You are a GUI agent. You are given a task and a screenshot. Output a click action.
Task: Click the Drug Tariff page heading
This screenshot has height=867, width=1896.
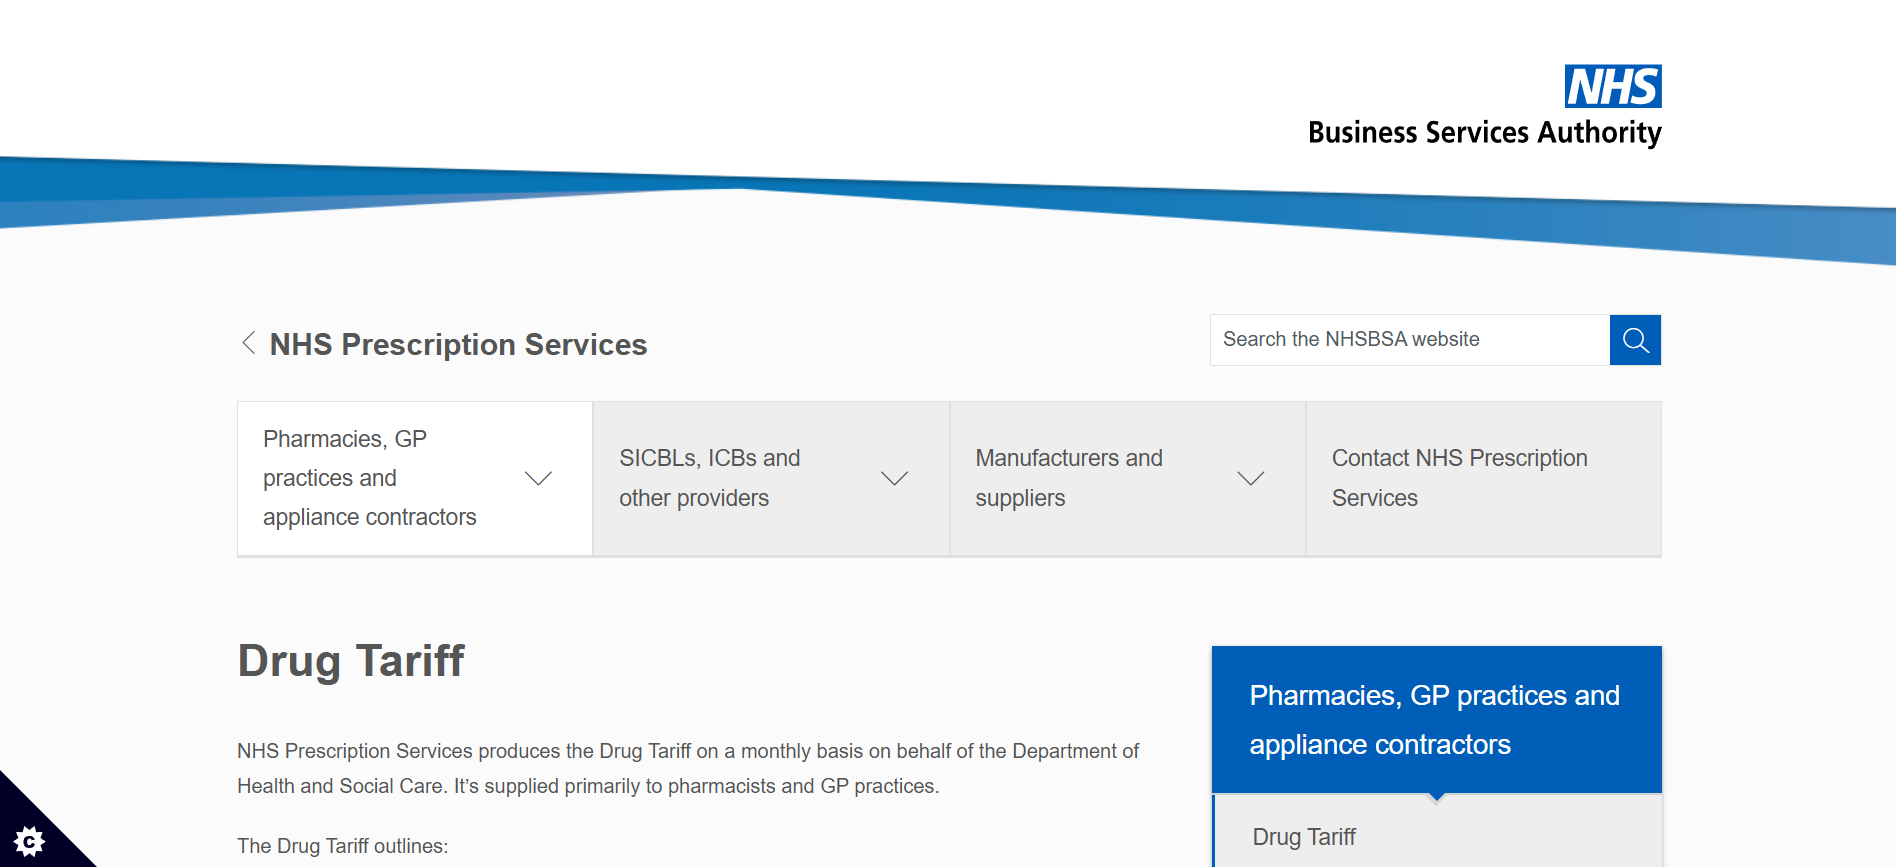[351, 661]
